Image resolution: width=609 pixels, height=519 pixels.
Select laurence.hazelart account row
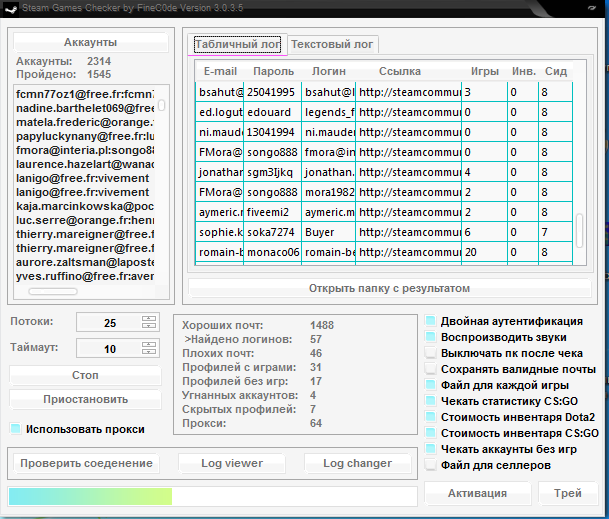pos(85,164)
